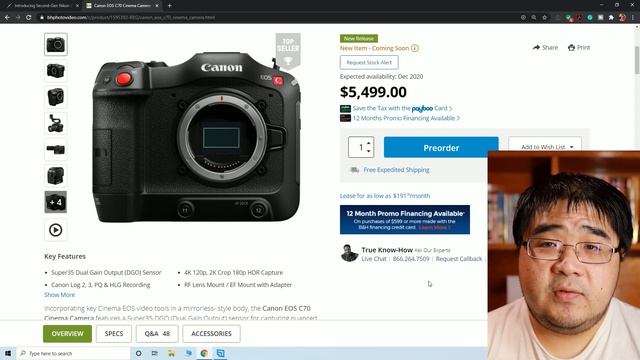Click the True Know-How expert avatar
The image size is (640, 360).
pos(349,253)
